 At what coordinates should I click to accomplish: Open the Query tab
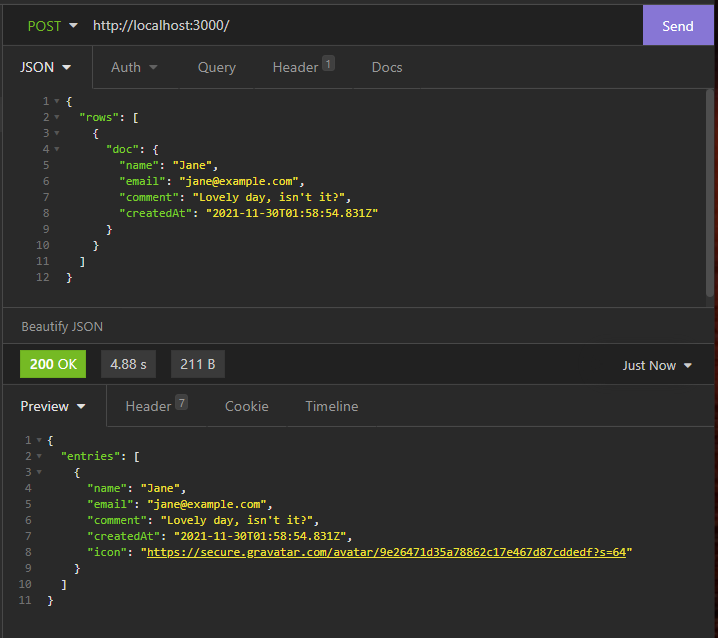tap(217, 68)
